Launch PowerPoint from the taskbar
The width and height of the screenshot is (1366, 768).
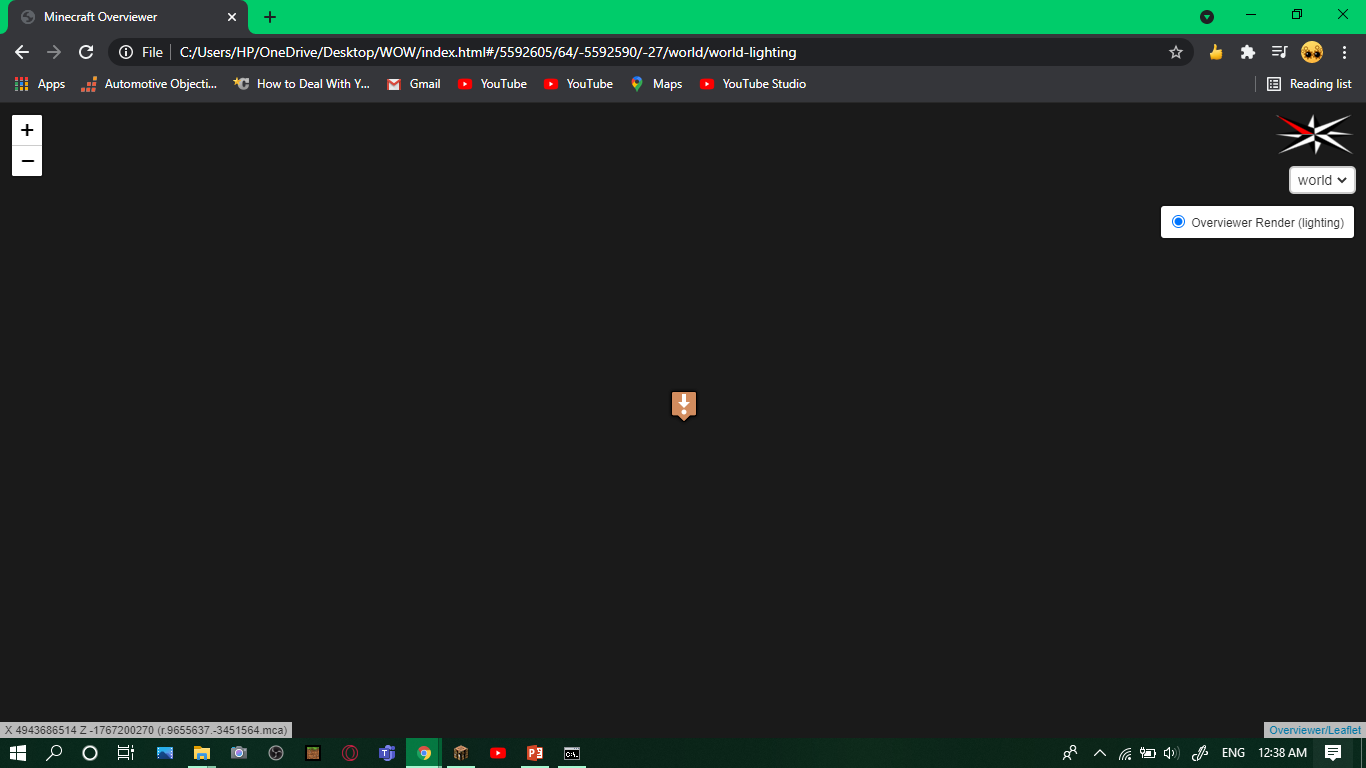point(534,753)
